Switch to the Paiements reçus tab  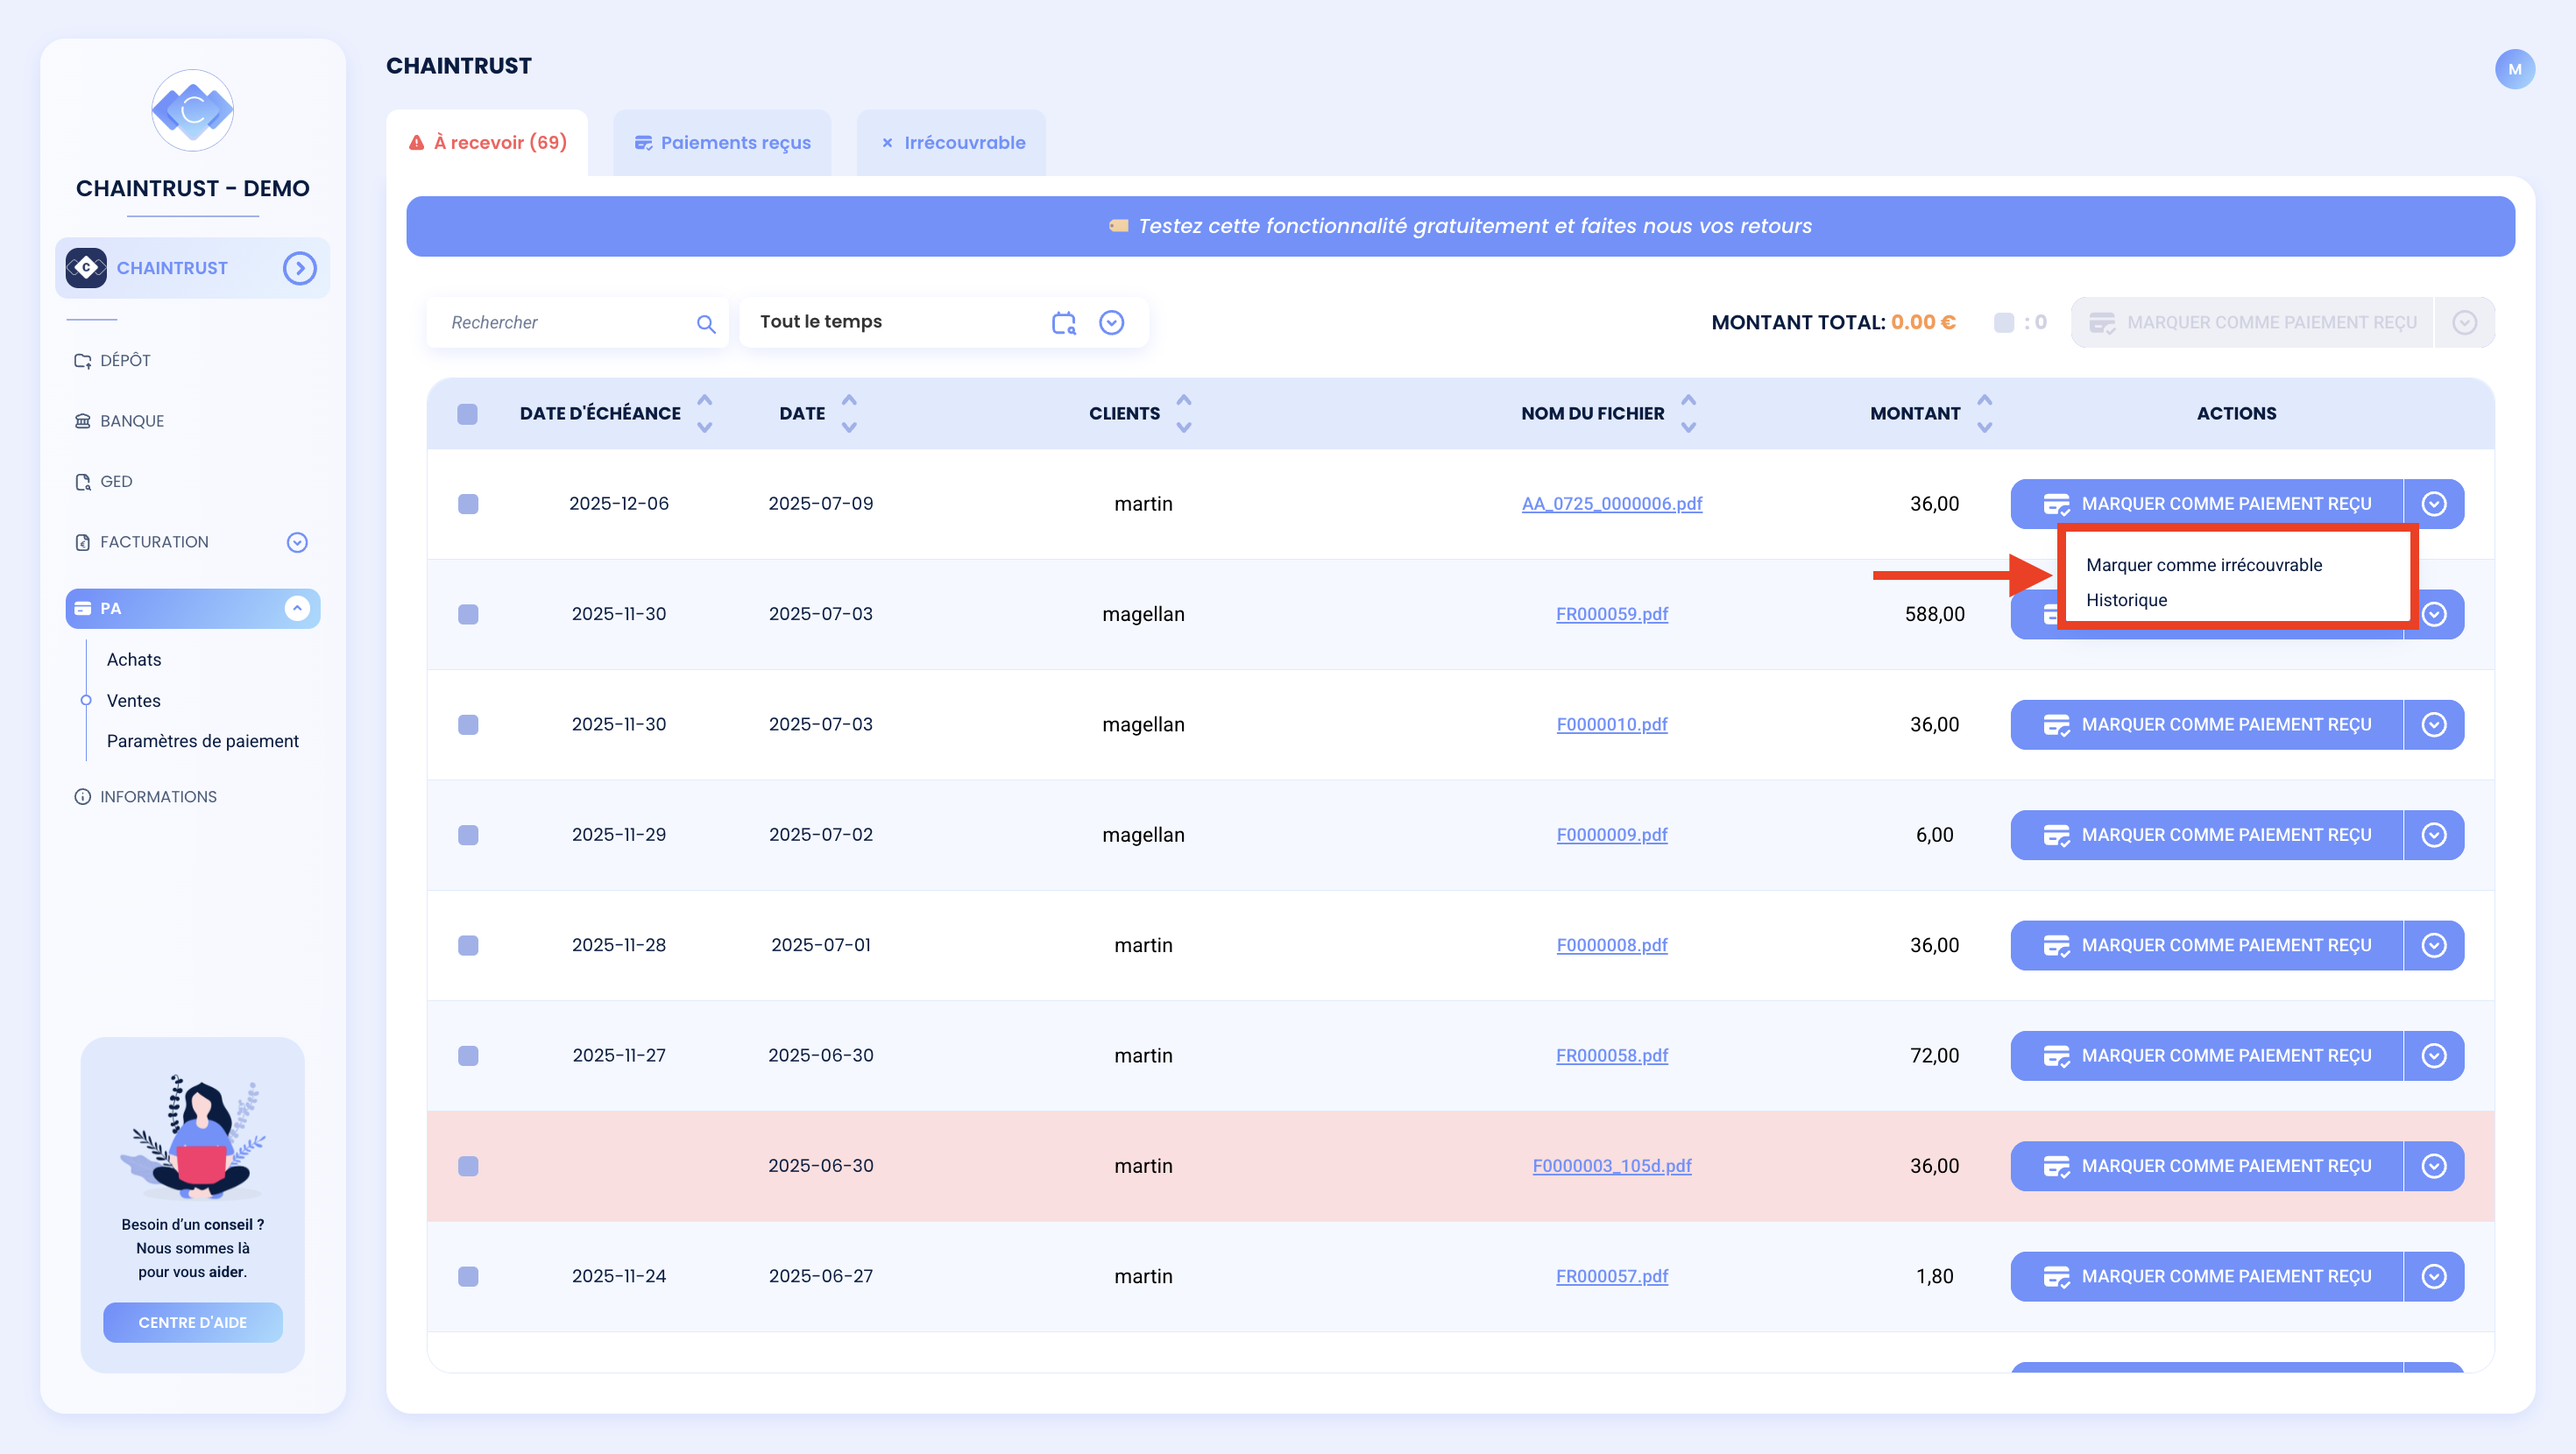[x=723, y=143]
